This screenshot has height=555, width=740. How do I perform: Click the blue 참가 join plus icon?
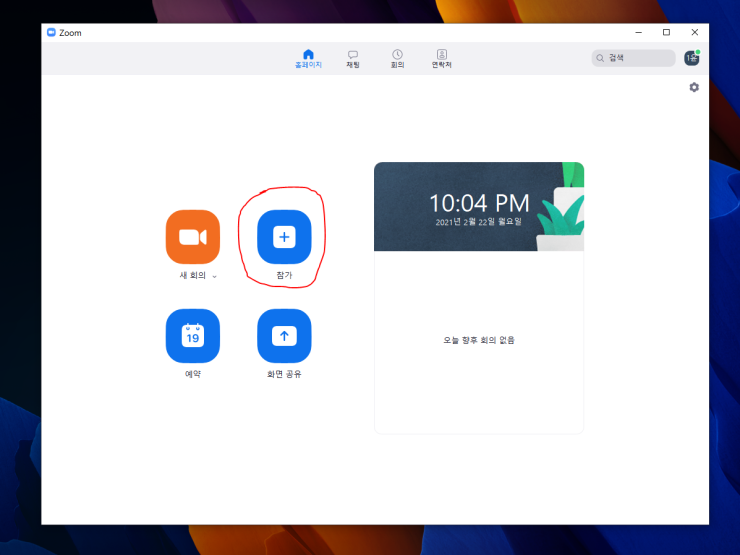pos(284,237)
